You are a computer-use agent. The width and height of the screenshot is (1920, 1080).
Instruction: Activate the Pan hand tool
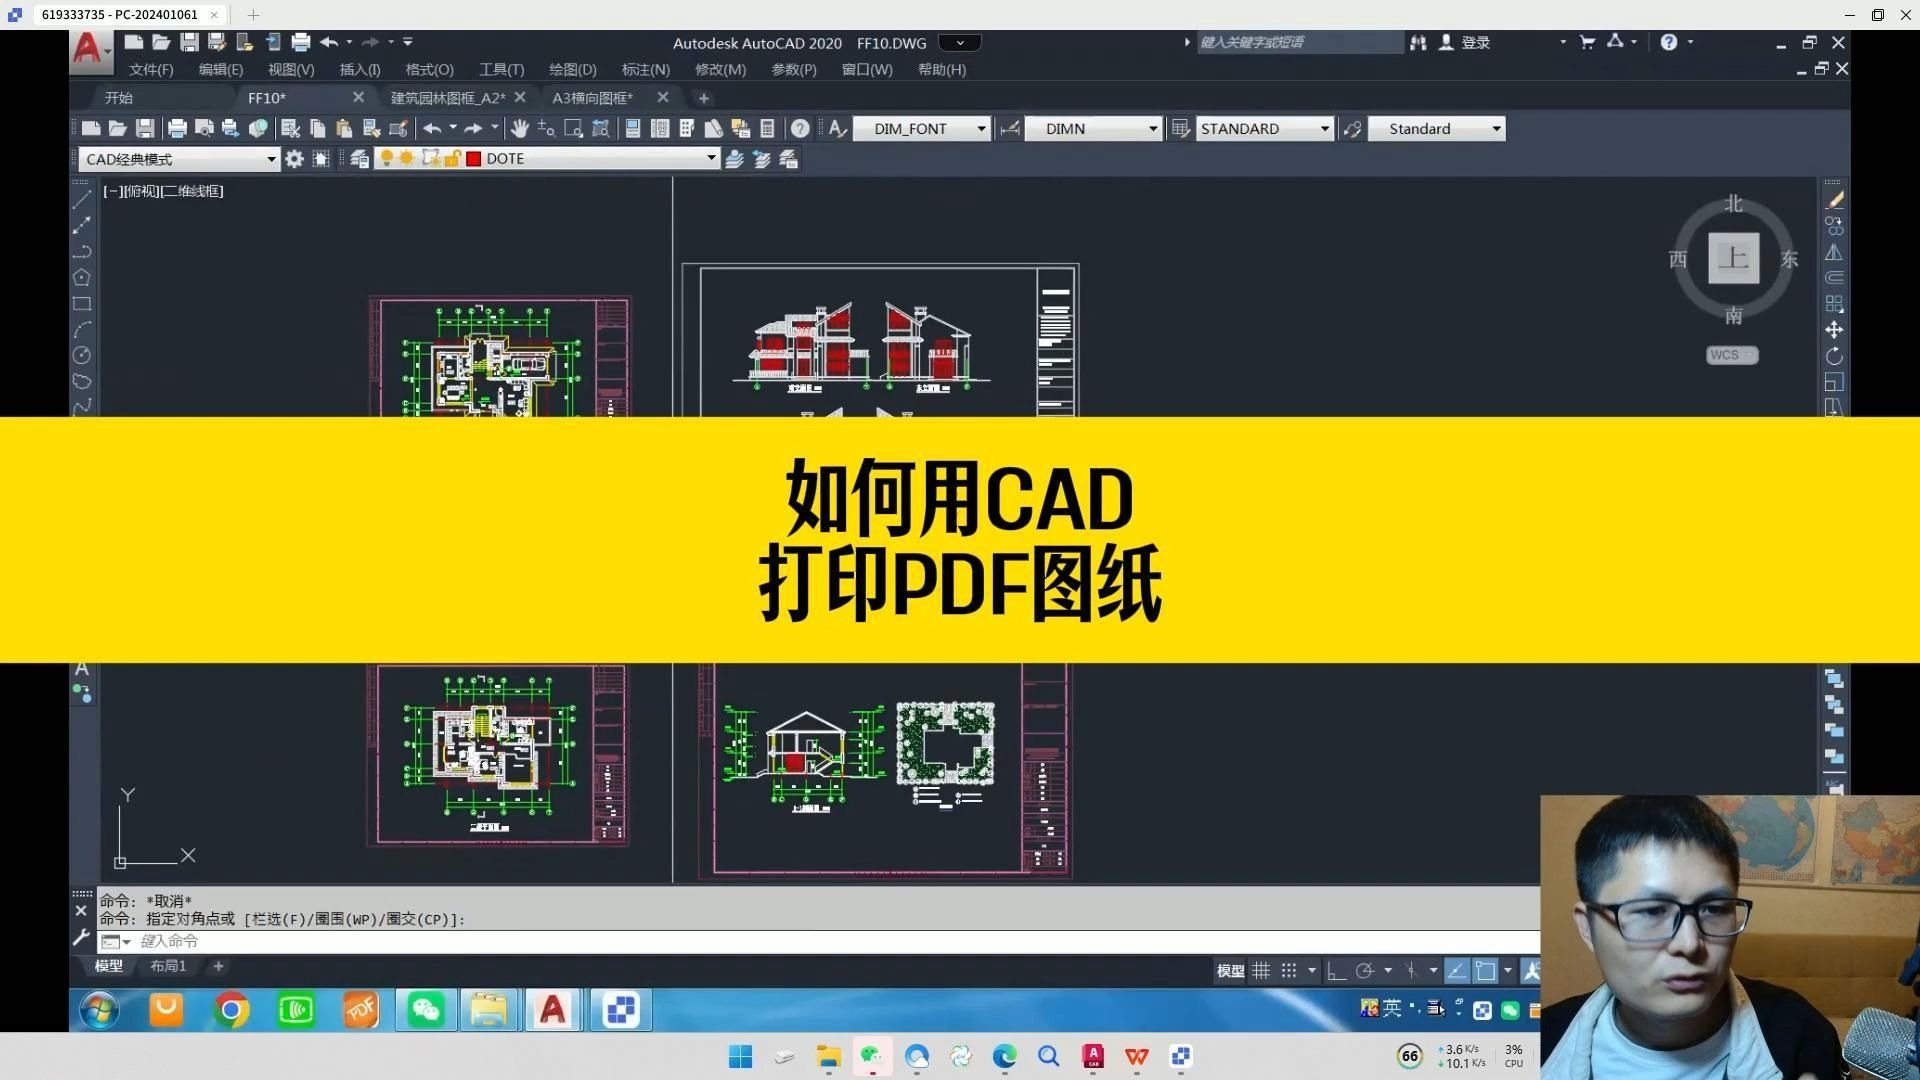[x=519, y=128]
